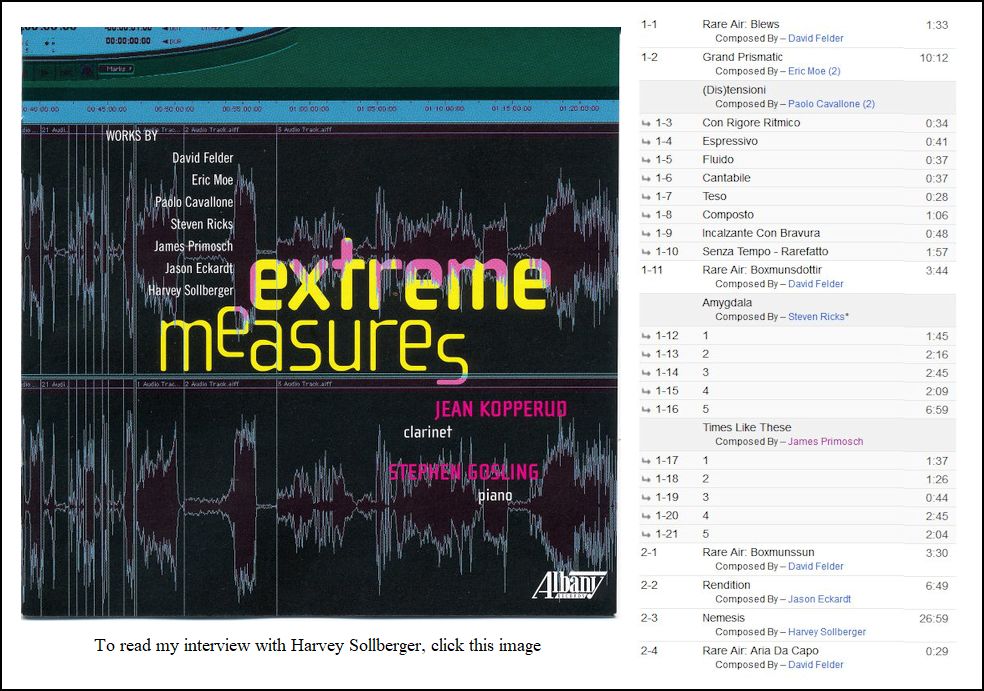Select track Composto

click(728, 215)
